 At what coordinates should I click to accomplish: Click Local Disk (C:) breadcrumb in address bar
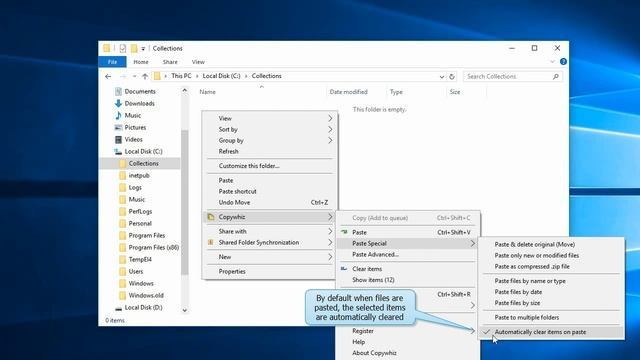point(221,76)
